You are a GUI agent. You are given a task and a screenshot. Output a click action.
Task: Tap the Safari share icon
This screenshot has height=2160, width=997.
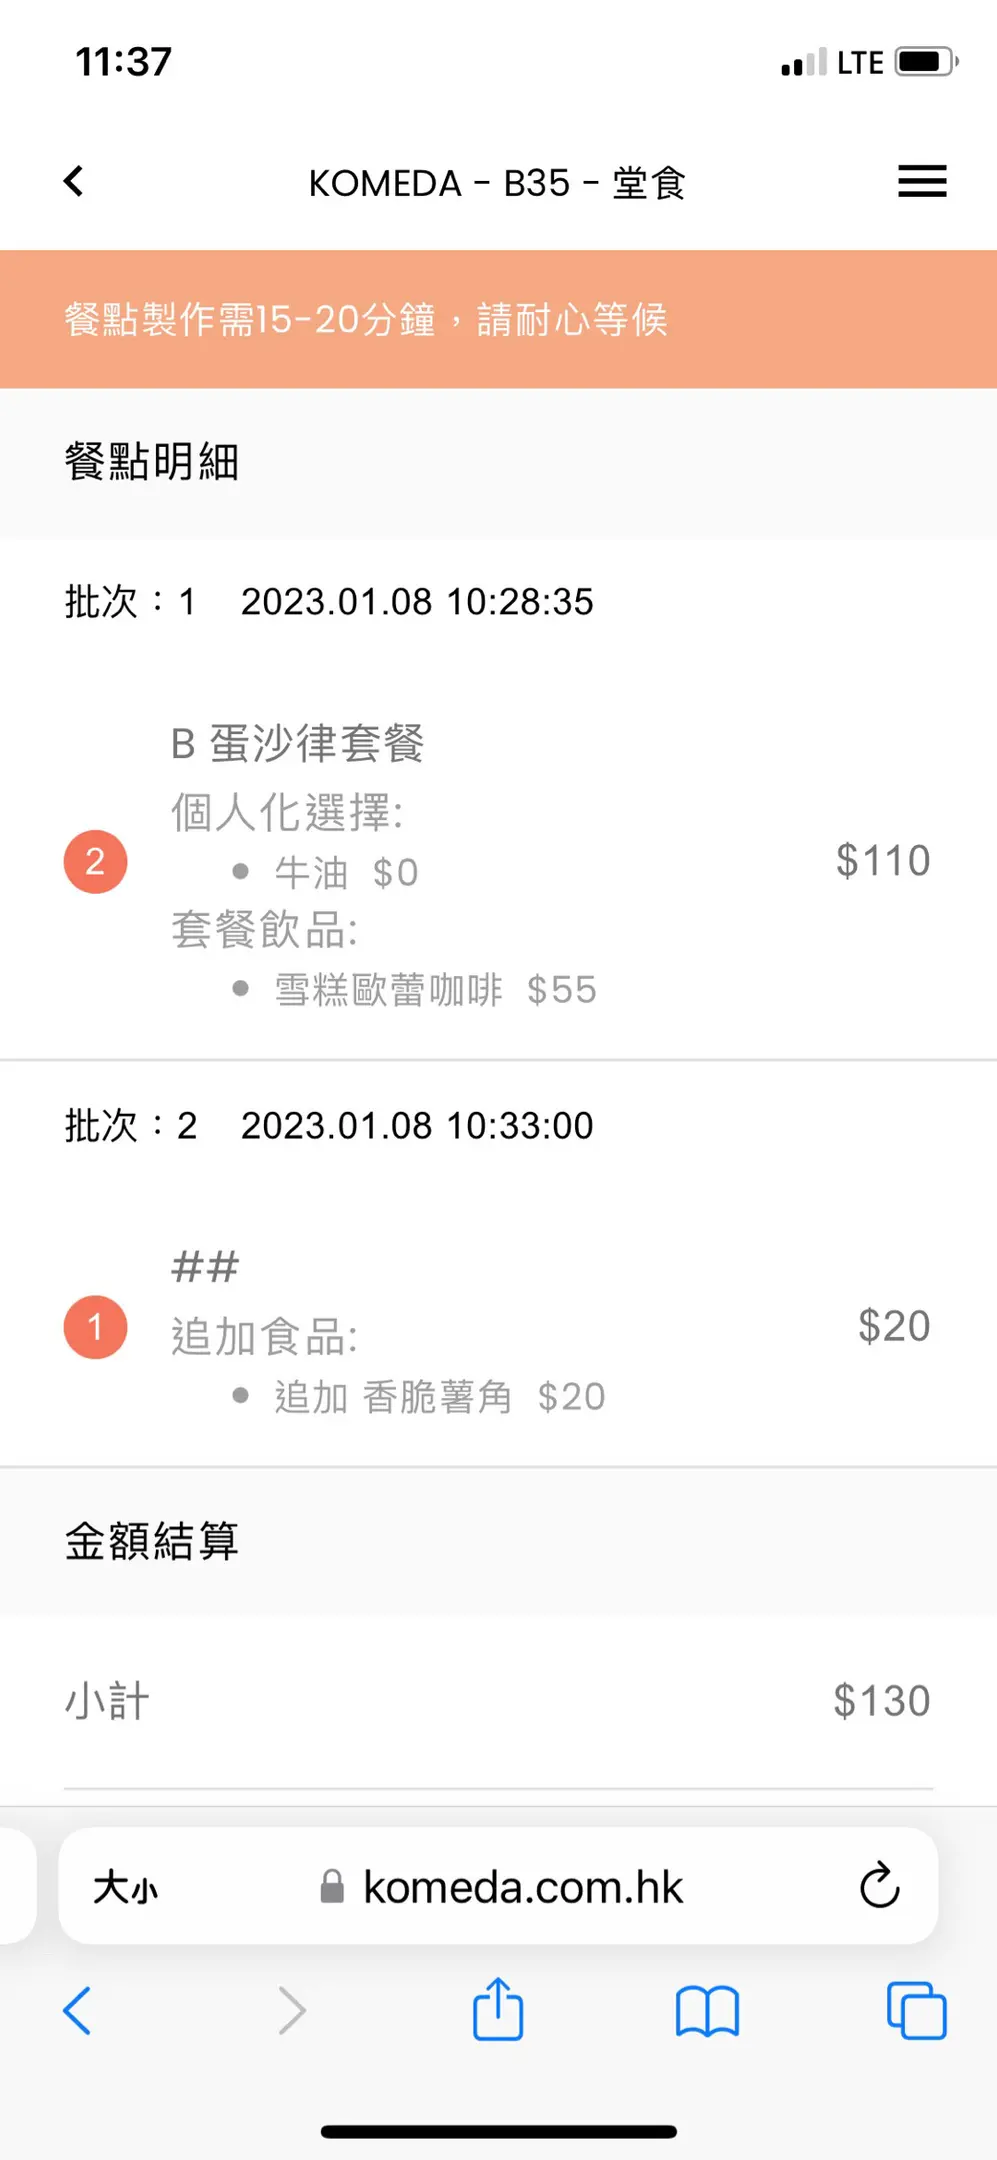coord(498,2010)
